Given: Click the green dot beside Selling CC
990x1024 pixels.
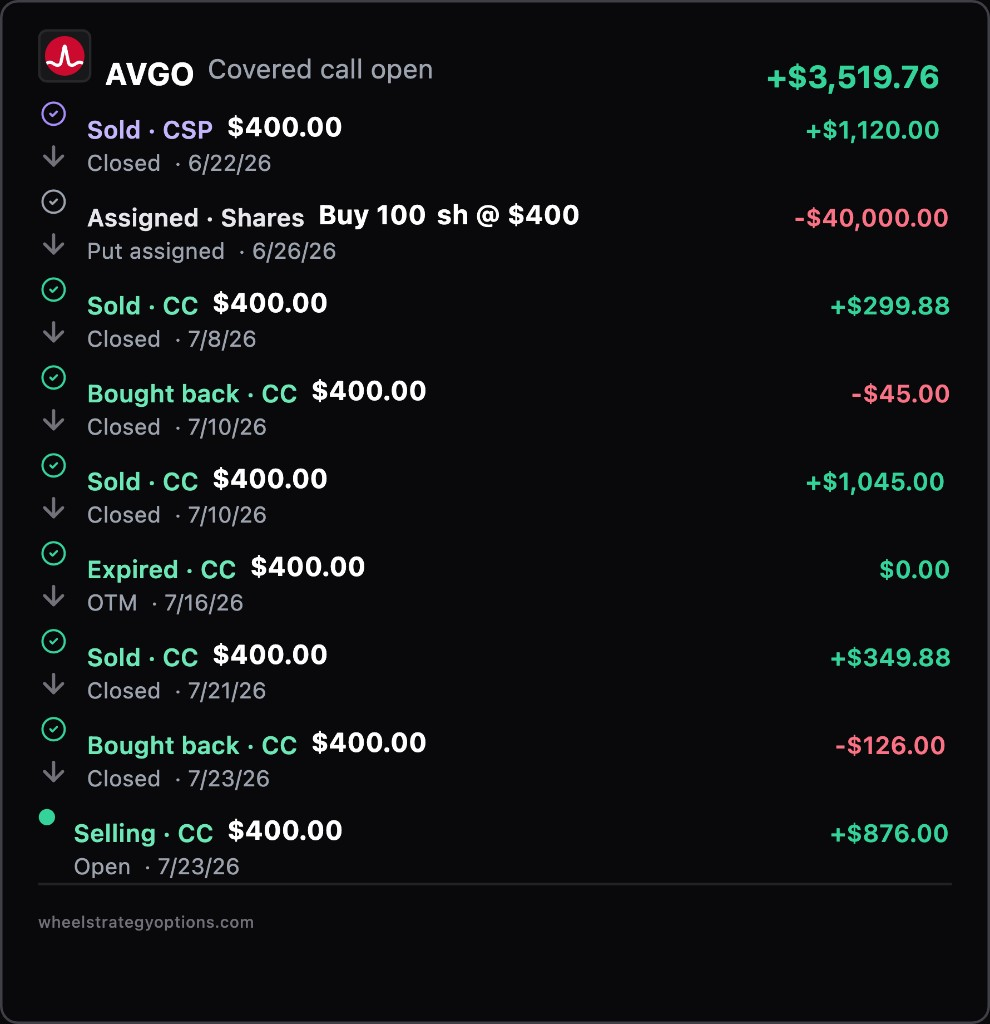Looking at the screenshot, I should [x=47, y=817].
